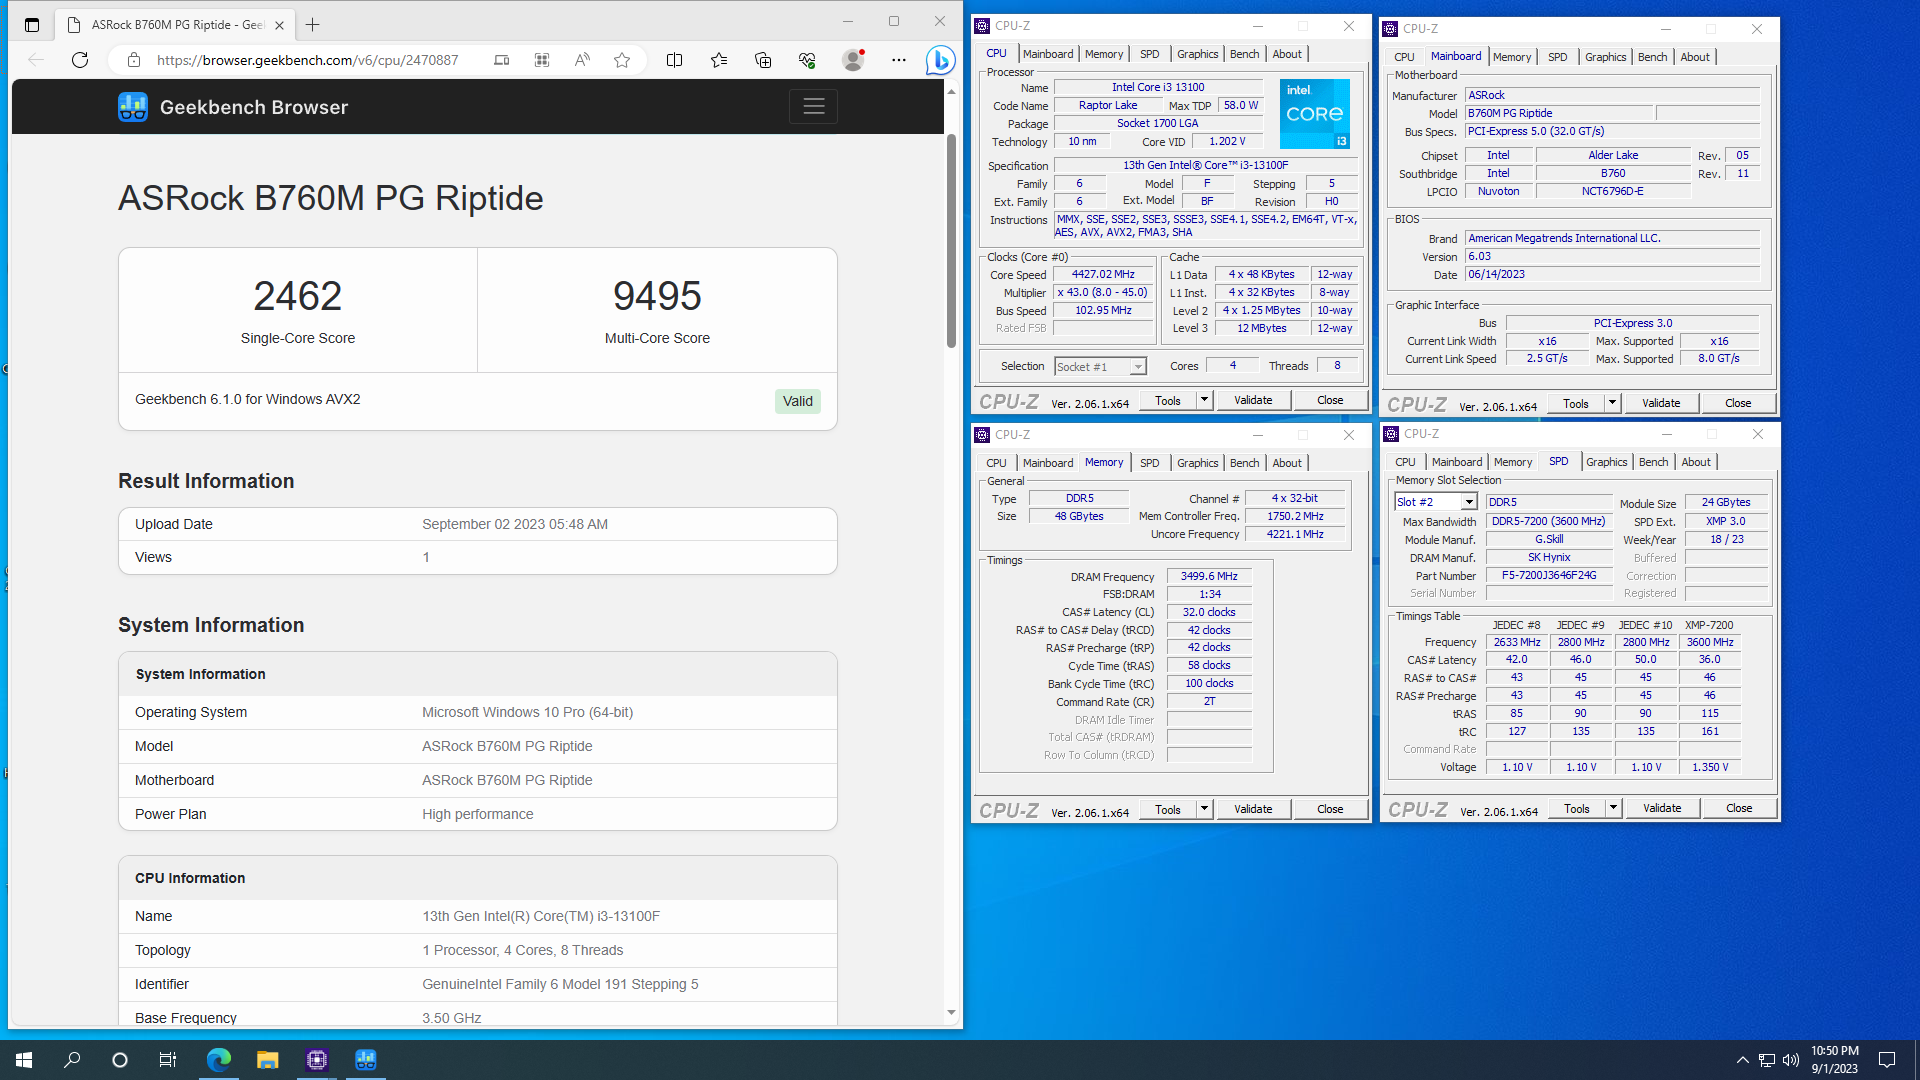Open Tools dropdown arrow in Memory window
Image resolution: width=1920 pixels, height=1080 pixels.
point(1205,809)
